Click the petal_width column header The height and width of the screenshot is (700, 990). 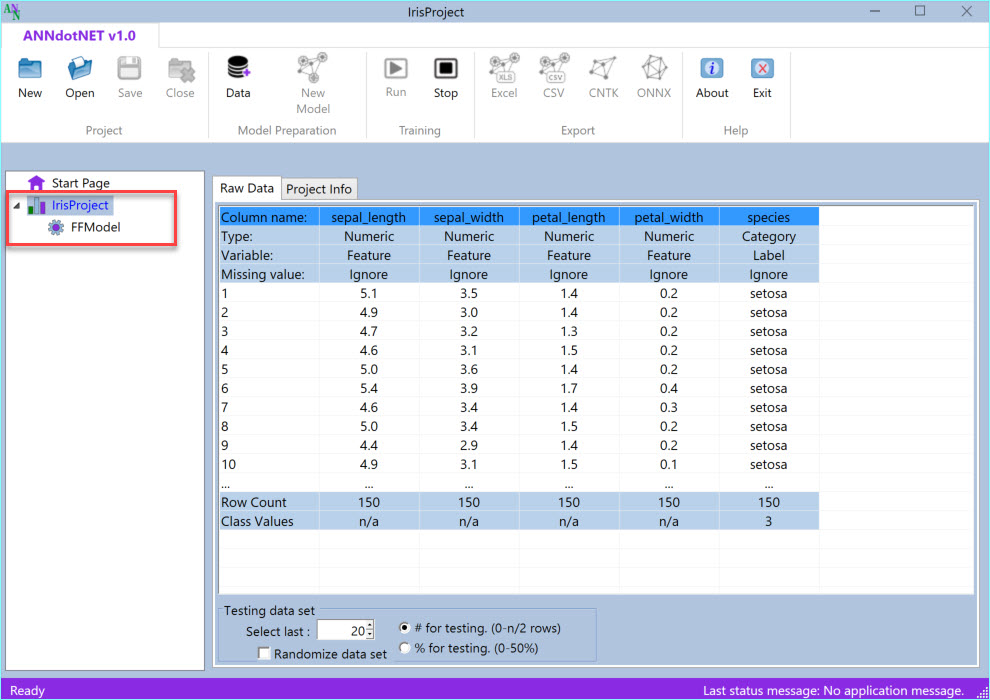[x=669, y=217]
